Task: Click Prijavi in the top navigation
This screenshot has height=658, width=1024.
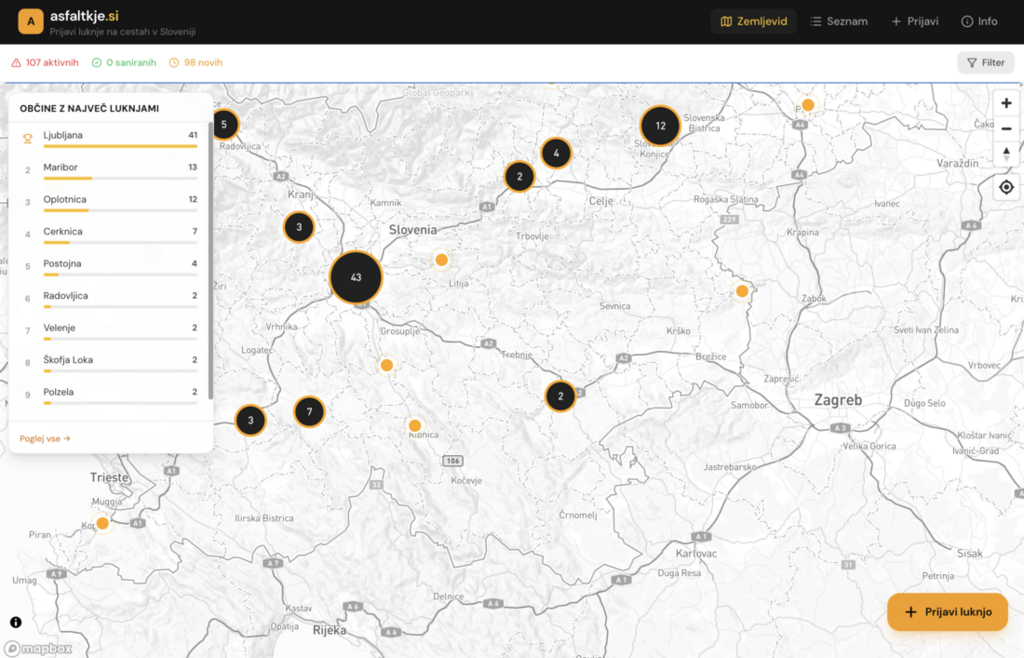Action: pos(914,21)
